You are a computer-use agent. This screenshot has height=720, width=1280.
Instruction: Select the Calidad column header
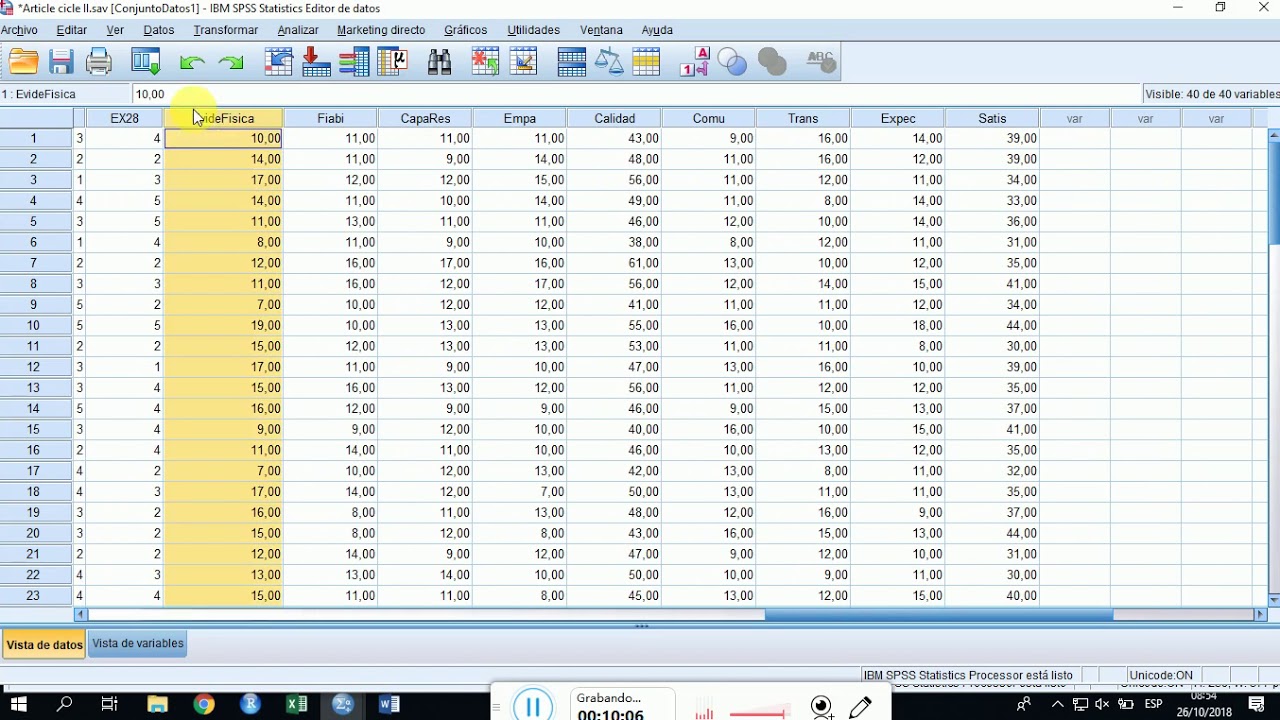[x=615, y=118]
